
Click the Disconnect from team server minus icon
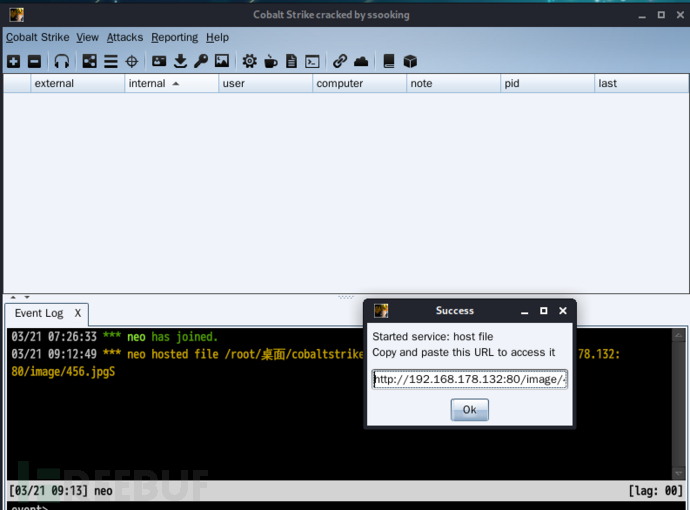pyautogui.click(x=34, y=61)
